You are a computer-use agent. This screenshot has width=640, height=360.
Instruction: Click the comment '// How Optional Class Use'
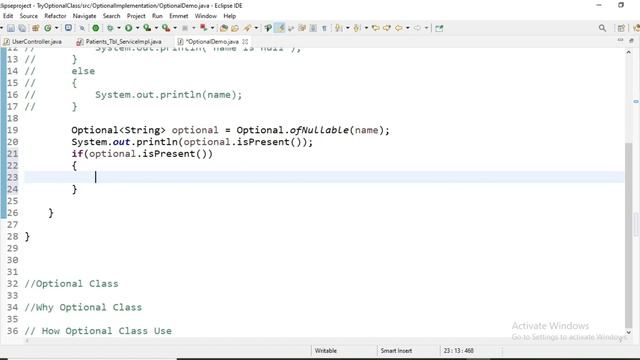click(98, 331)
